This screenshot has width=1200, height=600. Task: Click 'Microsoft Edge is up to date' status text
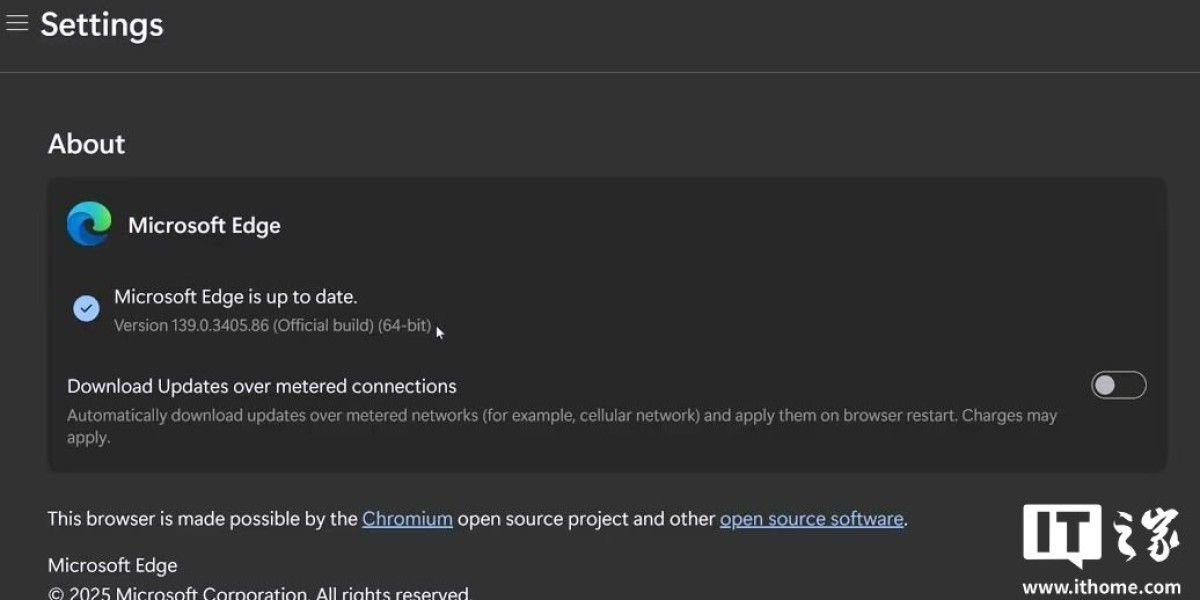[x=235, y=296]
